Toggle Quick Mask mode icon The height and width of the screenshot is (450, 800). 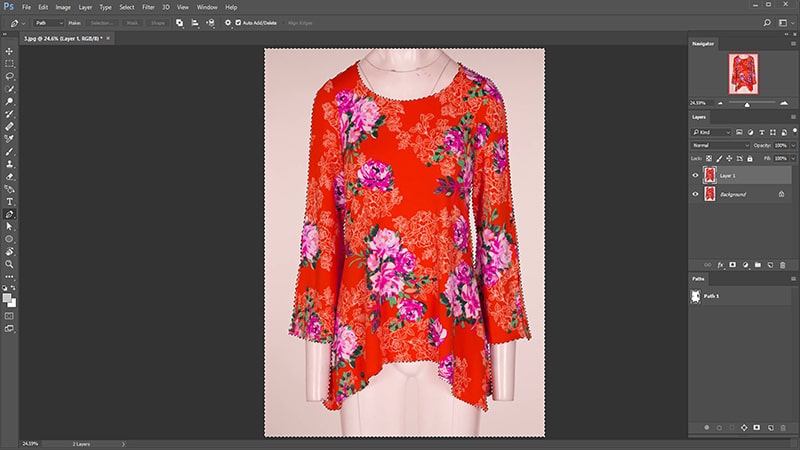point(9,316)
